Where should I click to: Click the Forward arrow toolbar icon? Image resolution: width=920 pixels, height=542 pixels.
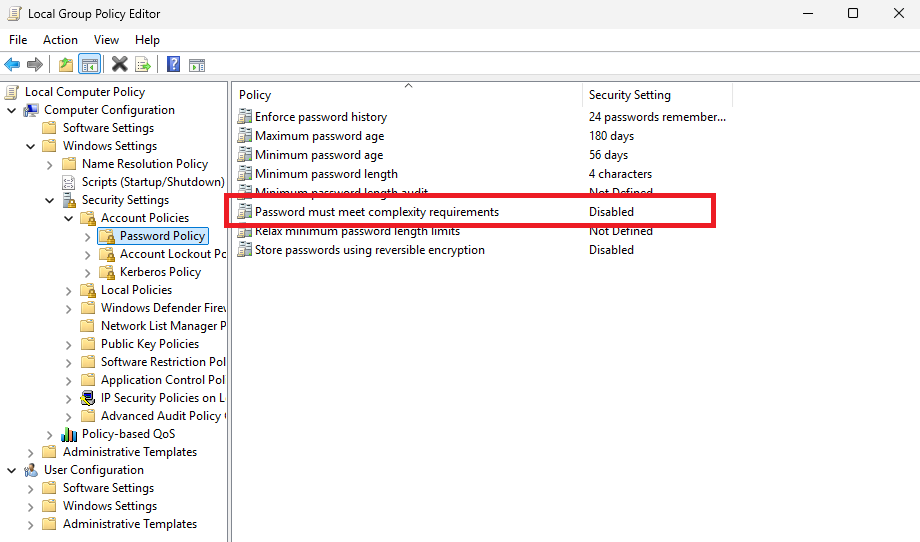(x=35, y=65)
